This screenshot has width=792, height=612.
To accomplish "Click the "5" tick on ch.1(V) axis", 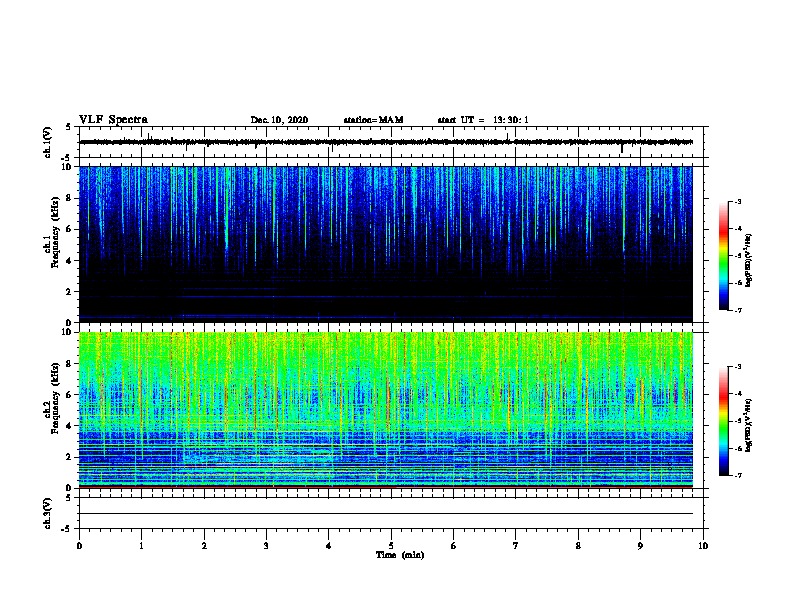I will tap(68, 127).
